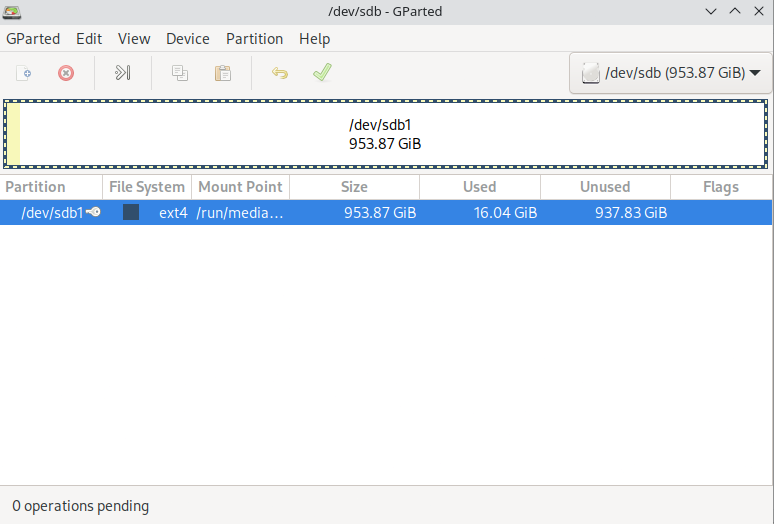
Task: Click the GParted app icon in title bar
Action: pos(12,12)
